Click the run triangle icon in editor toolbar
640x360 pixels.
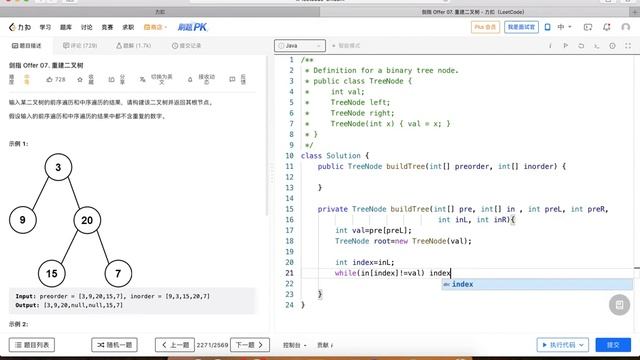click(x=566, y=46)
